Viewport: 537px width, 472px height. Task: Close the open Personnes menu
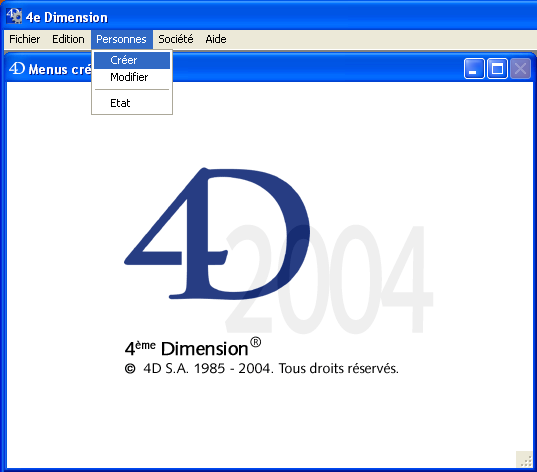pyautogui.click(x=121, y=39)
